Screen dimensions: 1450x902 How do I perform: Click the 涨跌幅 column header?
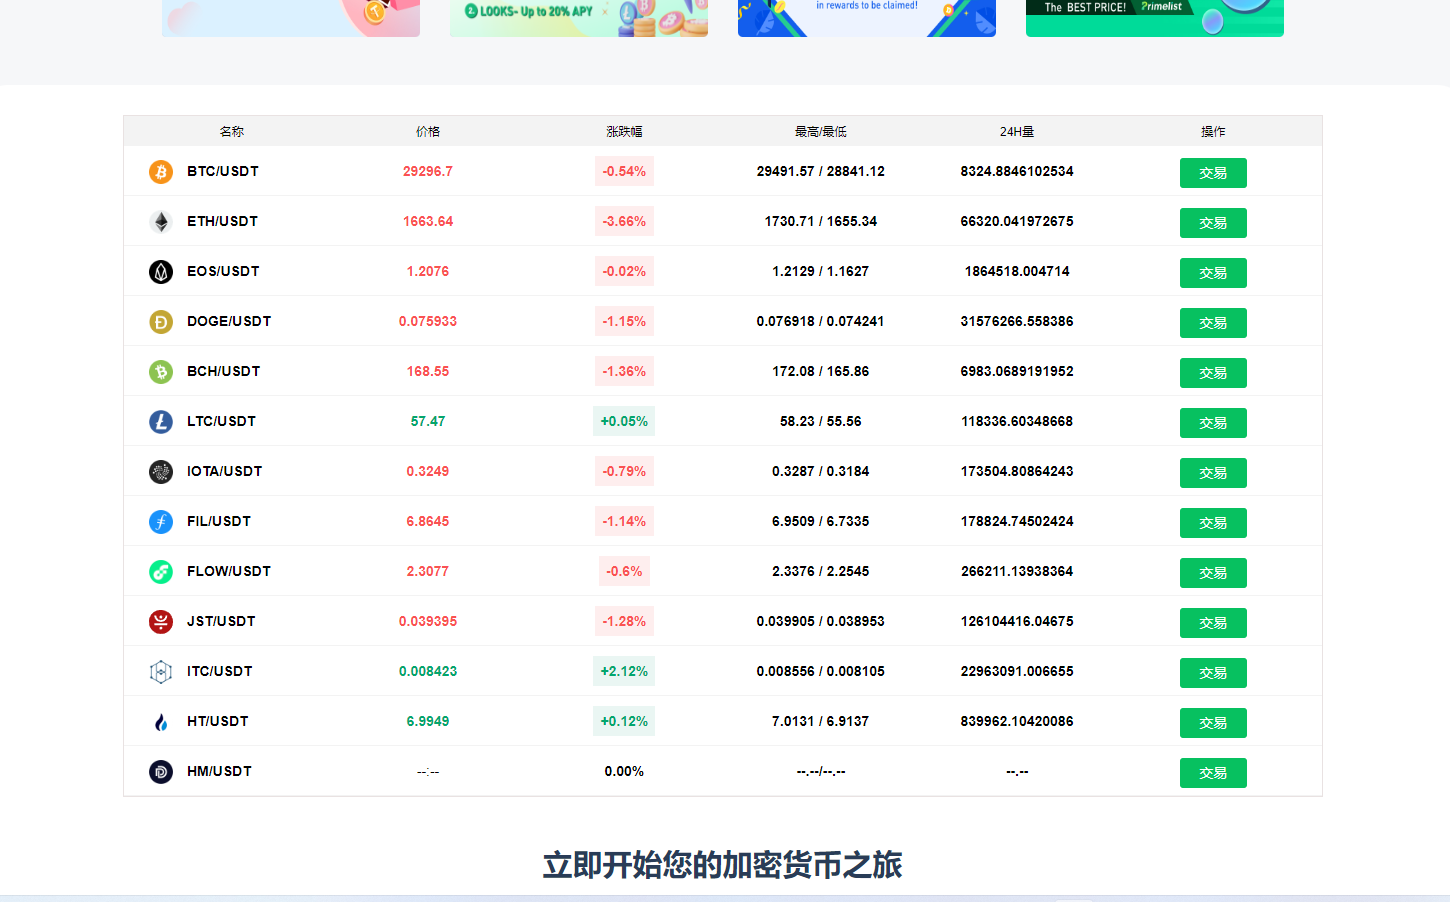tap(624, 131)
